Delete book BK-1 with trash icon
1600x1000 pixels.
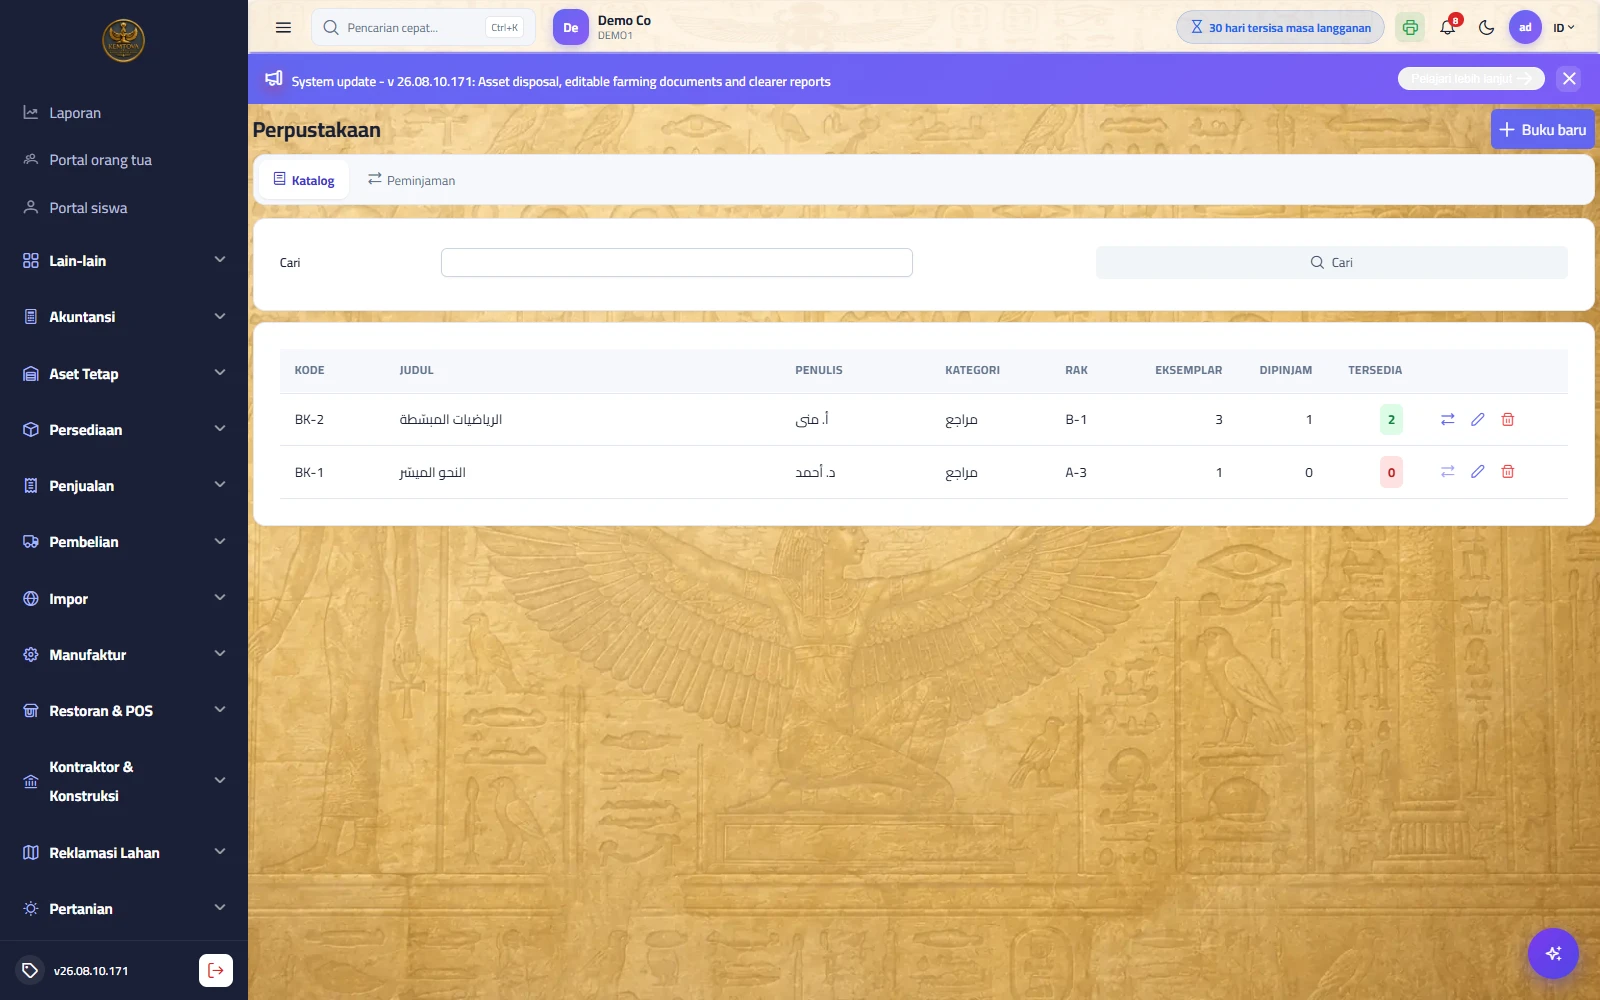click(x=1508, y=472)
